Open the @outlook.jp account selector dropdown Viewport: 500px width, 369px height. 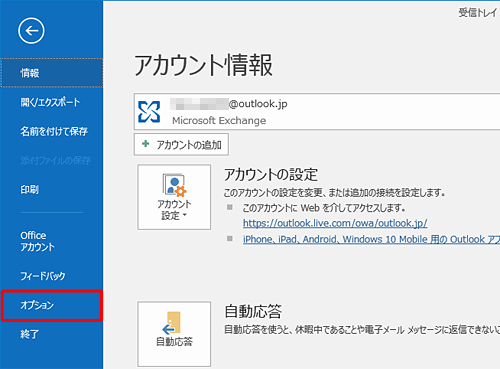(317, 112)
